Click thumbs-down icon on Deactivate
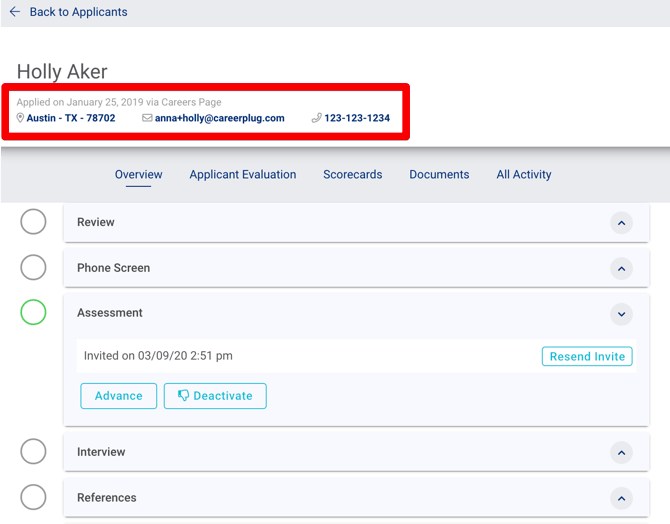The width and height of the screenshot is (670, 524). click(183, 396)
